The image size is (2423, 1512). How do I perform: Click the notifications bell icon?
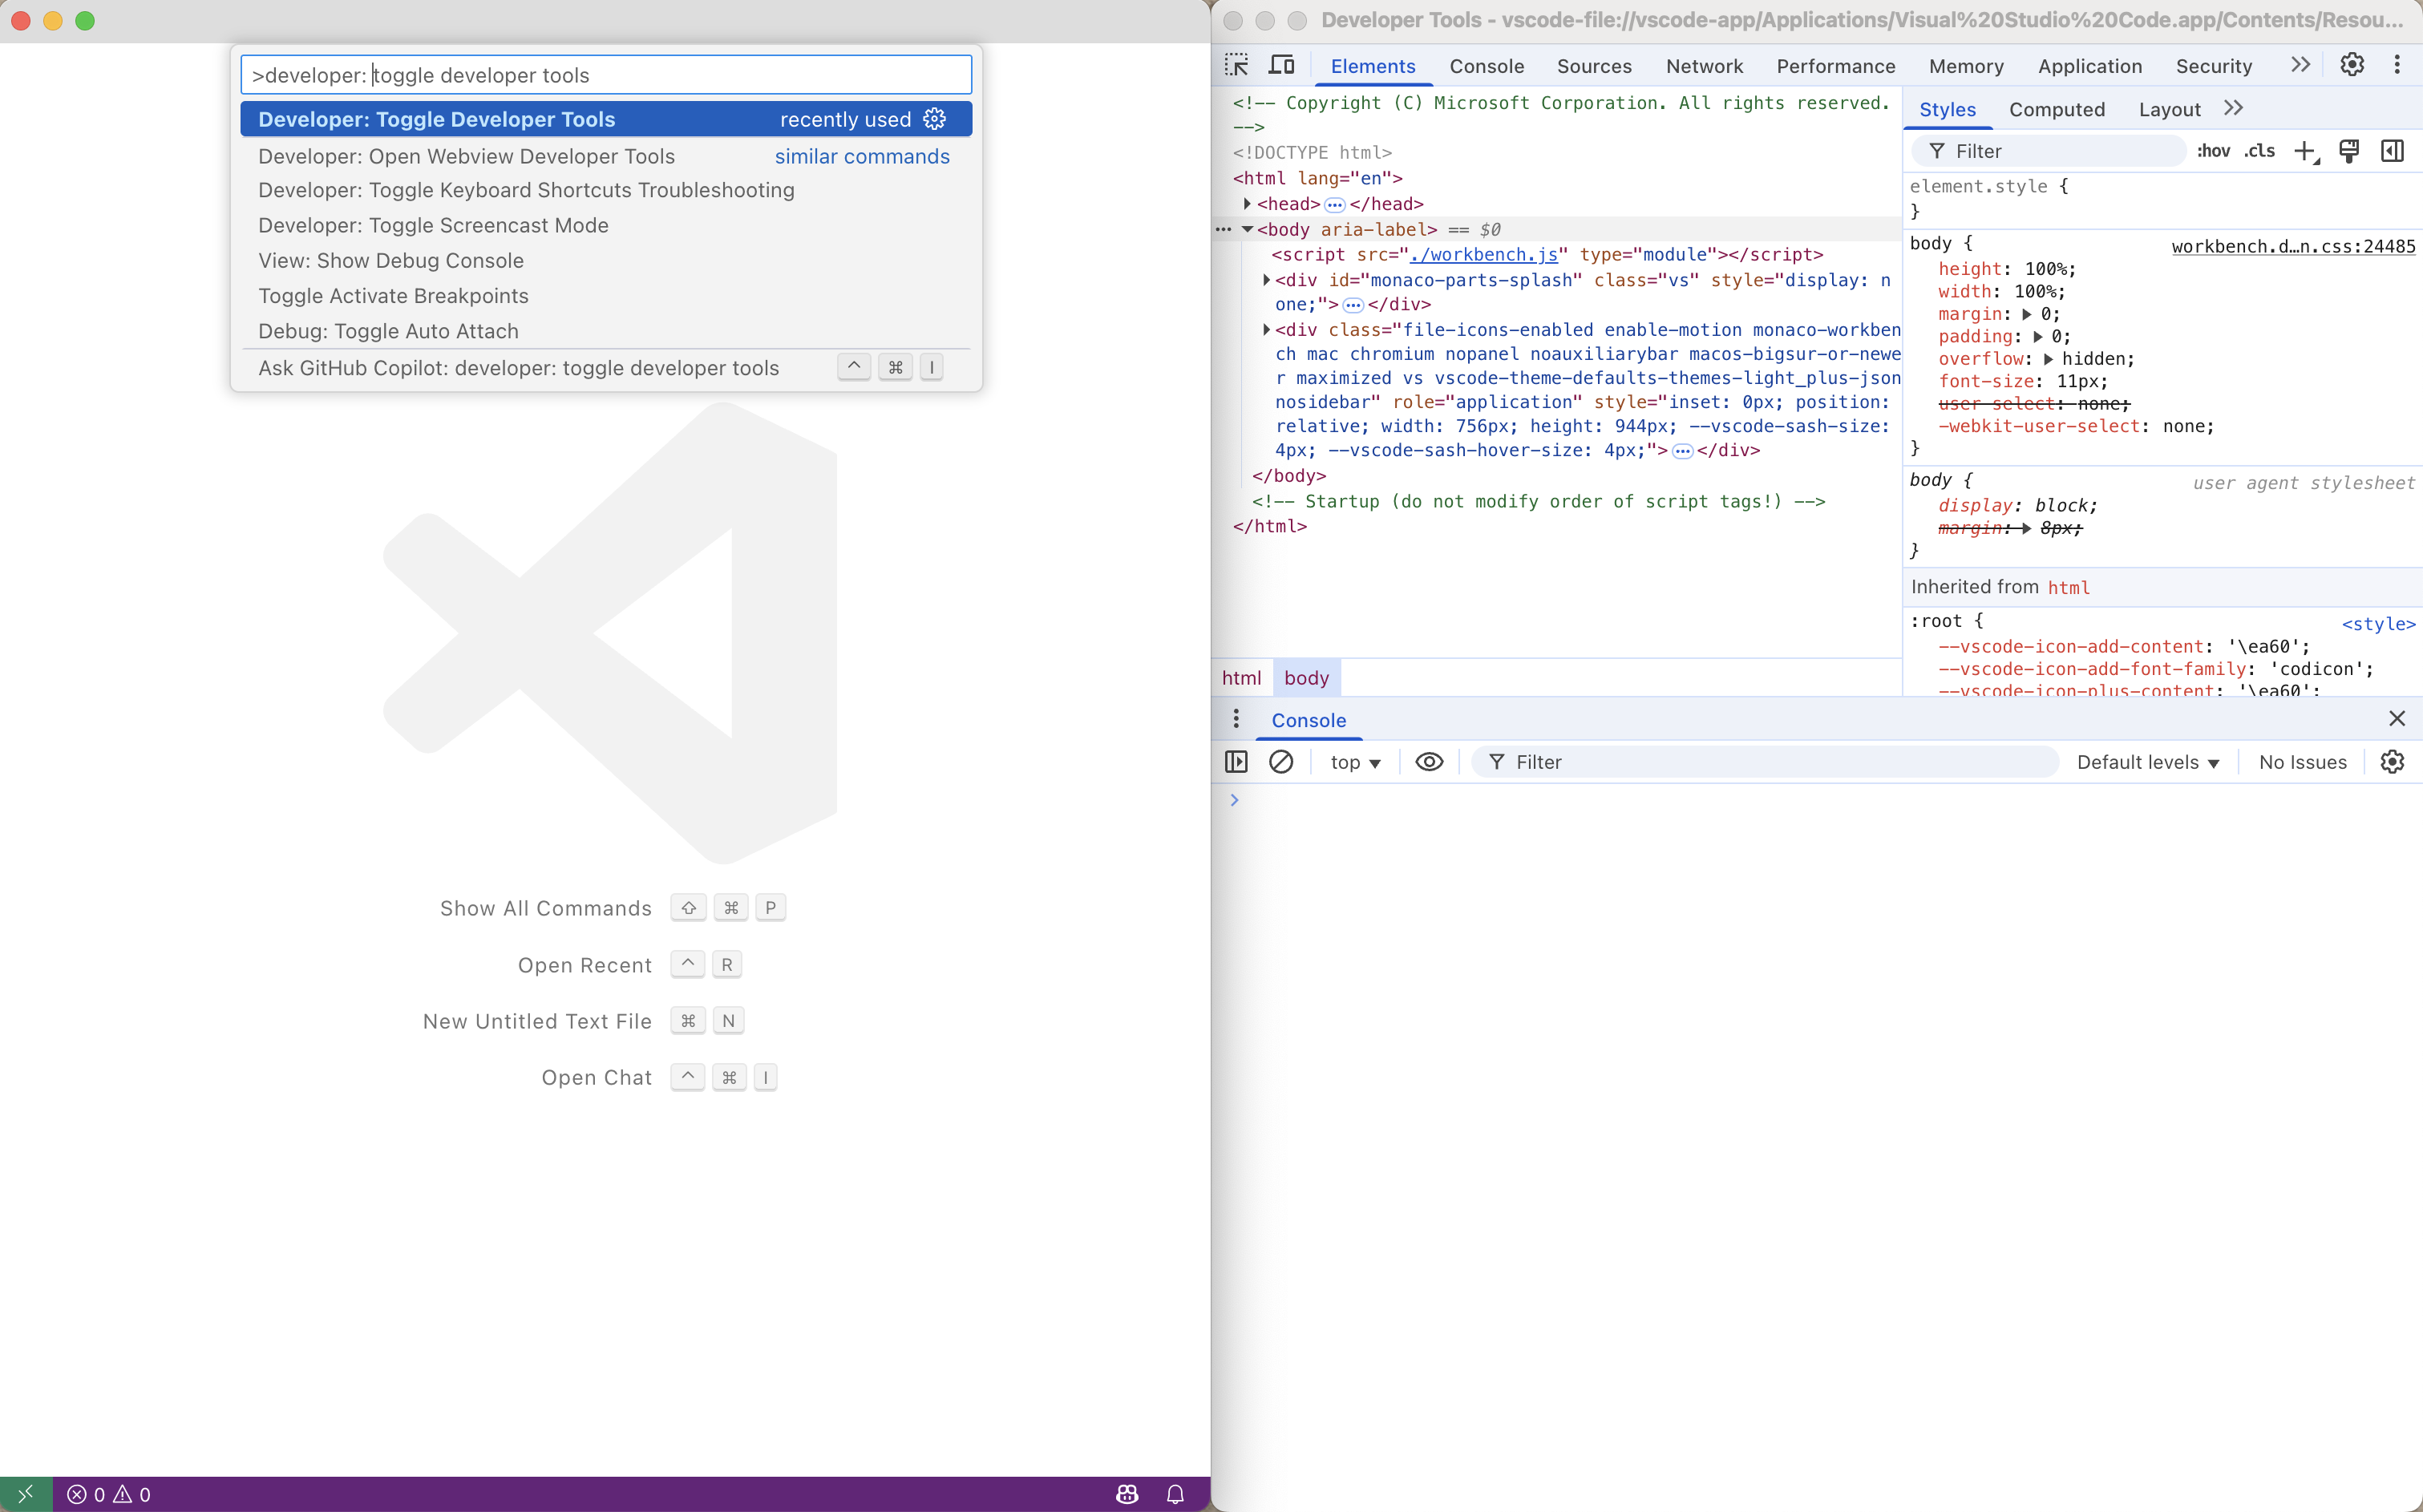click(x=1175, y=1494)
